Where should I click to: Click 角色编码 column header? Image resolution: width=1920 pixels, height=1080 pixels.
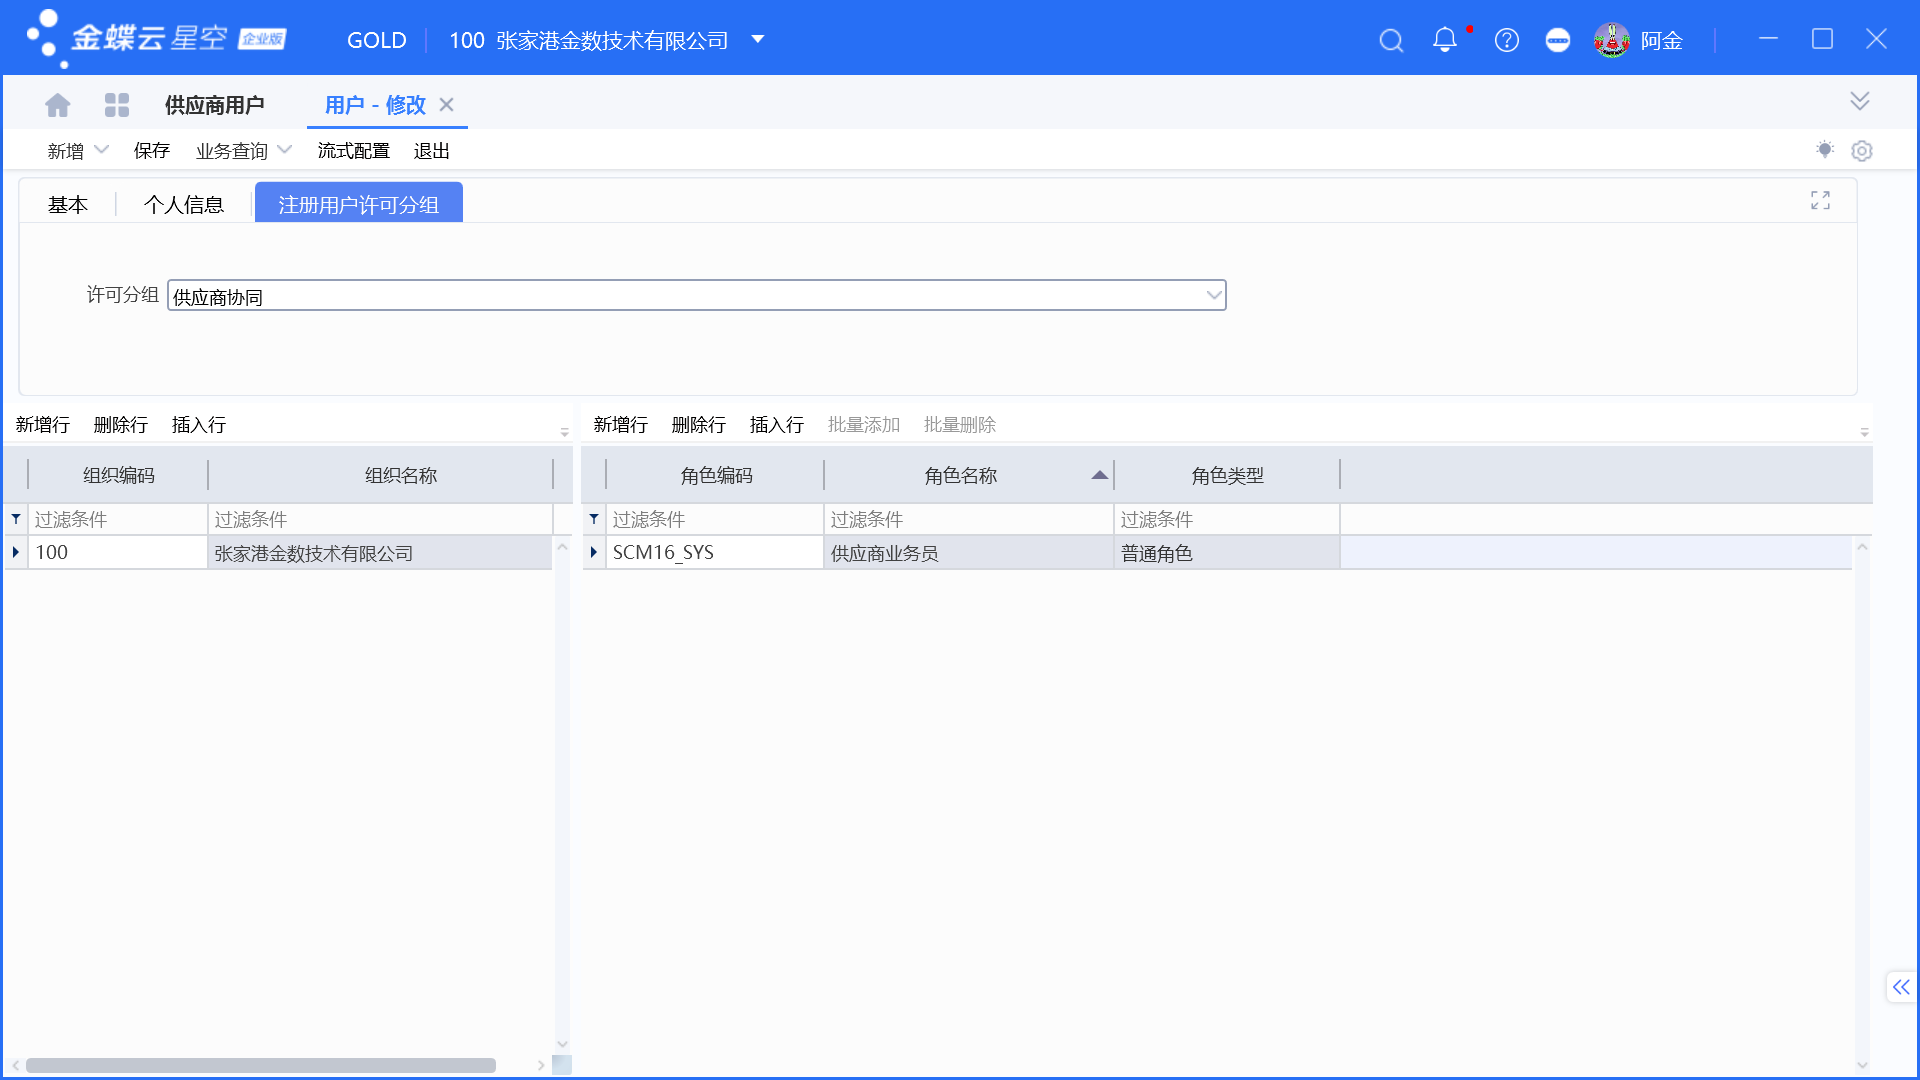[715, 475]
